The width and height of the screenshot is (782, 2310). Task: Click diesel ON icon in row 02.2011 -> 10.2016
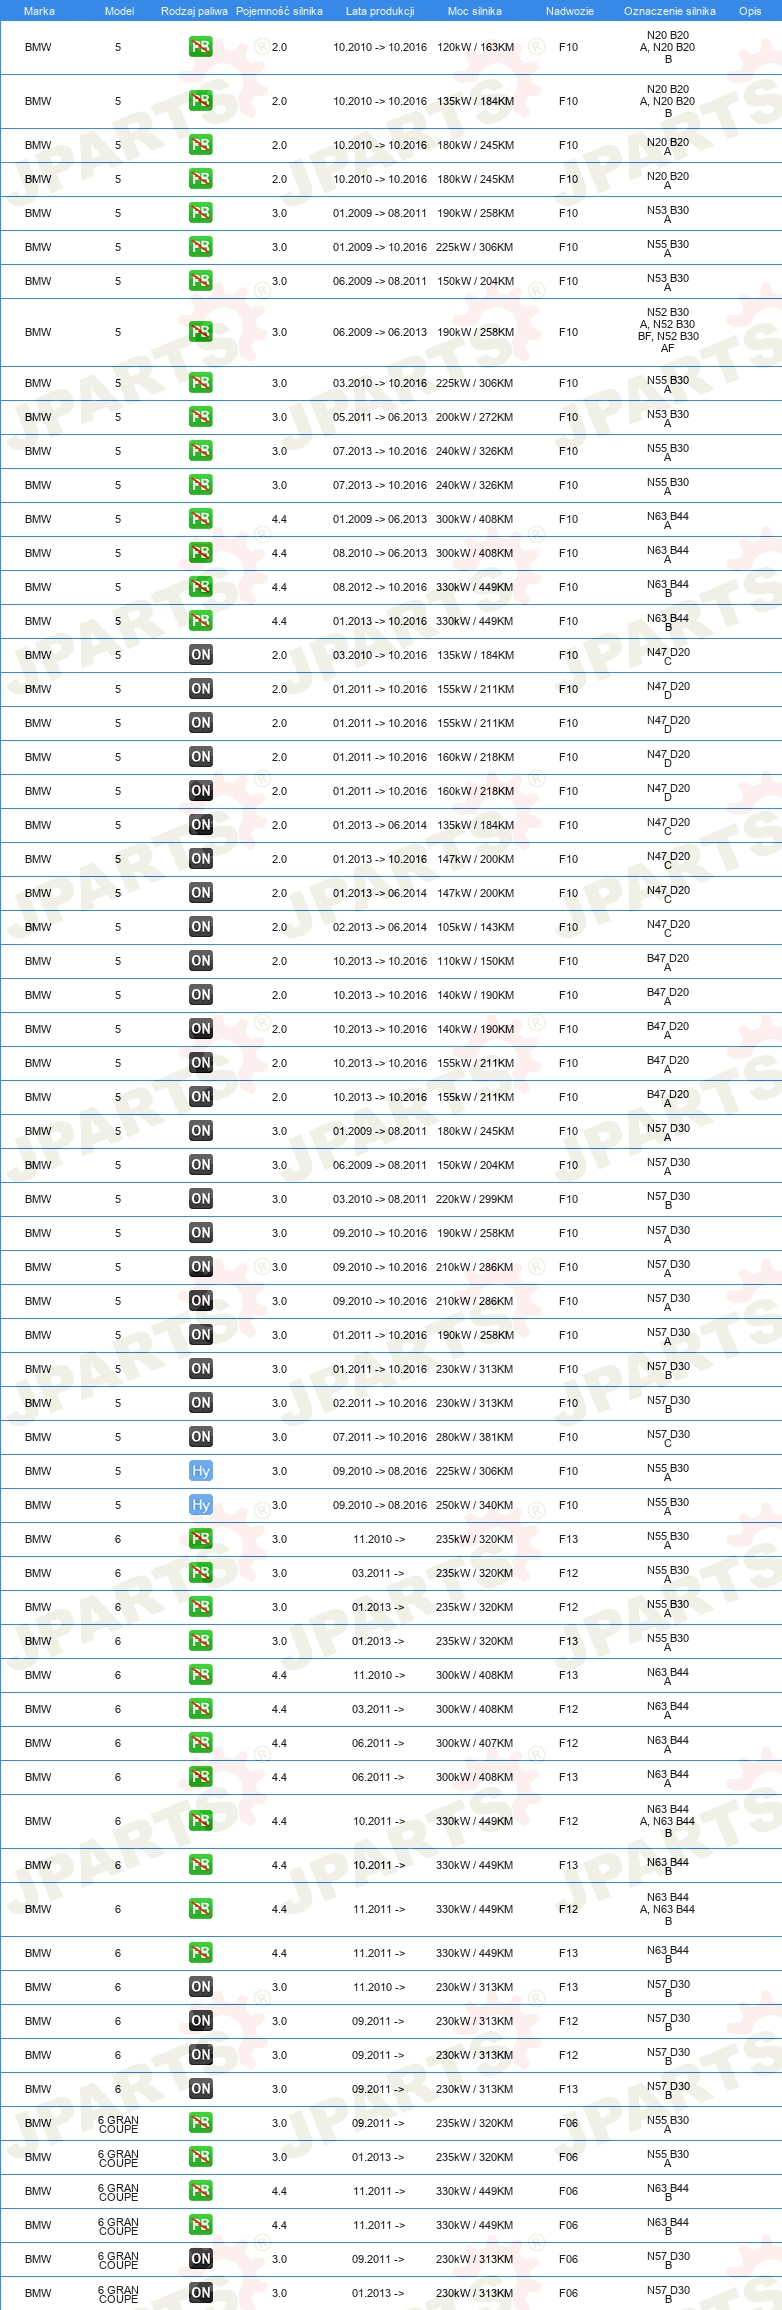(x=201, y=1403)
